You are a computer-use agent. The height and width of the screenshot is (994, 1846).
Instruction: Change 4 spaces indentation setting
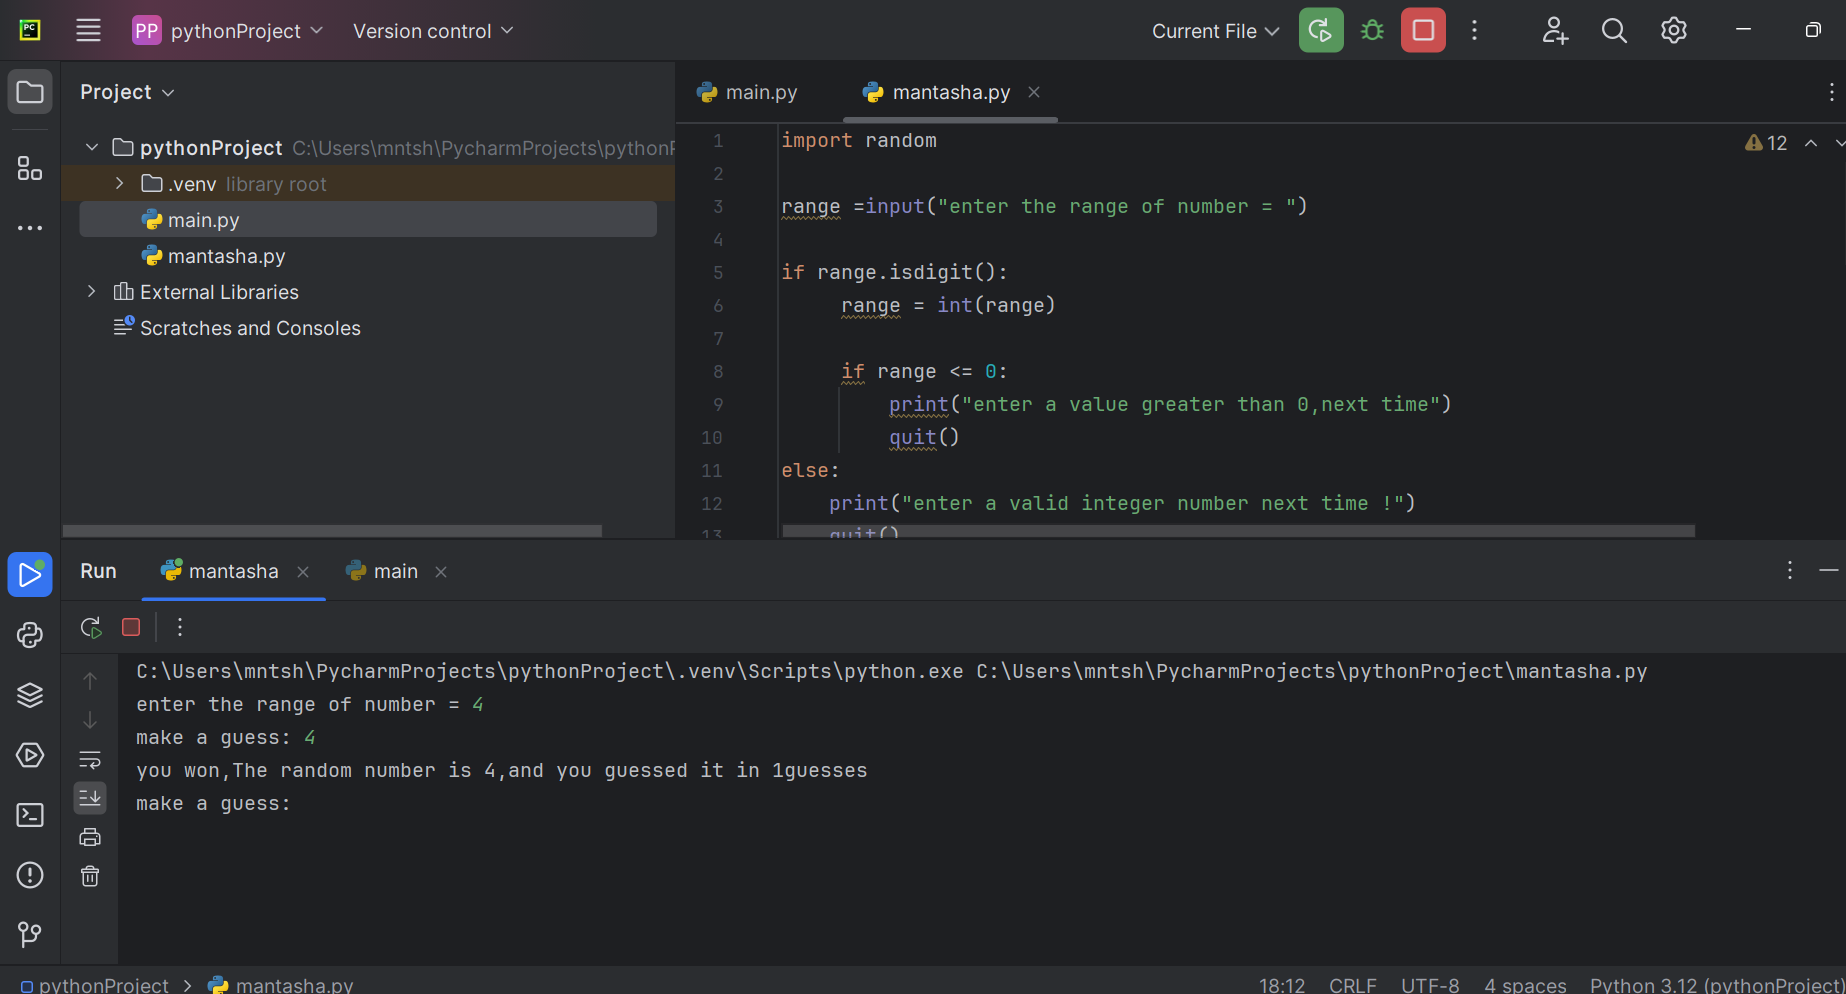click(x=1525, y=985)
